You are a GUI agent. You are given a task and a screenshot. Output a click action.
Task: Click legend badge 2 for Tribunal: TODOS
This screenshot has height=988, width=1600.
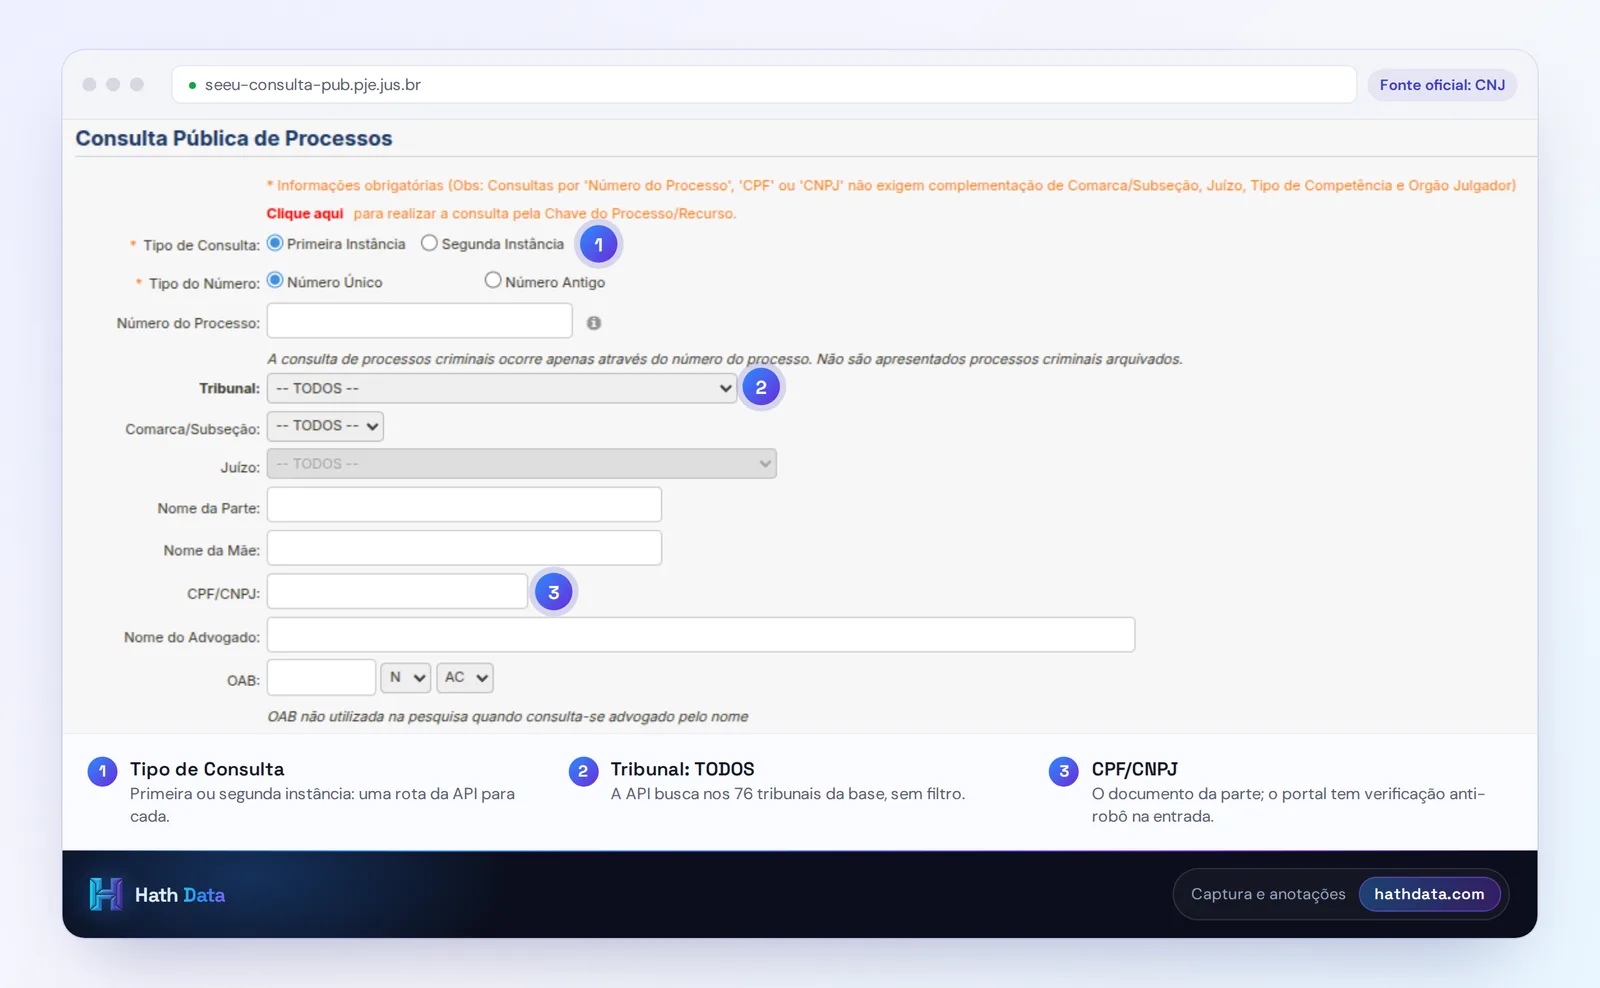[583, 771]
